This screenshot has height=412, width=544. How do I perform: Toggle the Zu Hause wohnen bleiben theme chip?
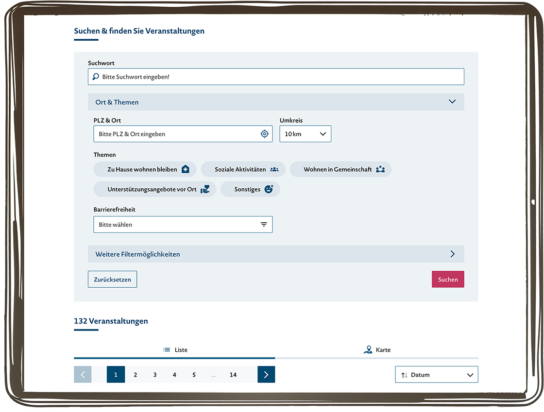145,169
